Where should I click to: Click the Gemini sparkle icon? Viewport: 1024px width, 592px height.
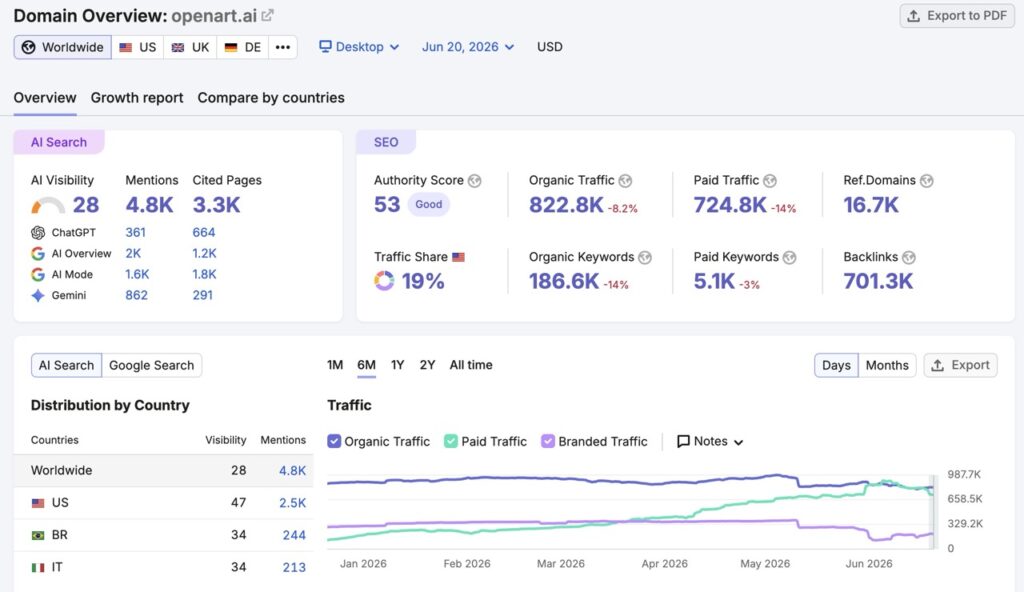[x=38, y=295]
